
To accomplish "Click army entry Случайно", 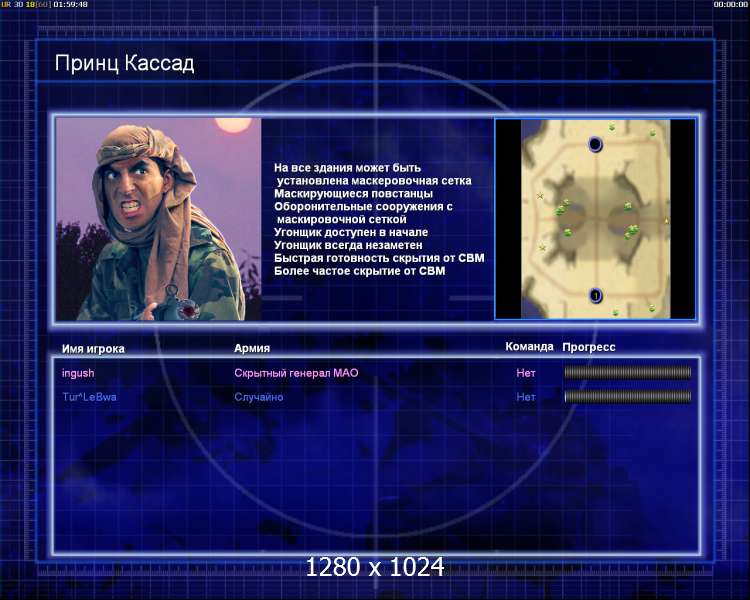I will (x=259, y=397).
